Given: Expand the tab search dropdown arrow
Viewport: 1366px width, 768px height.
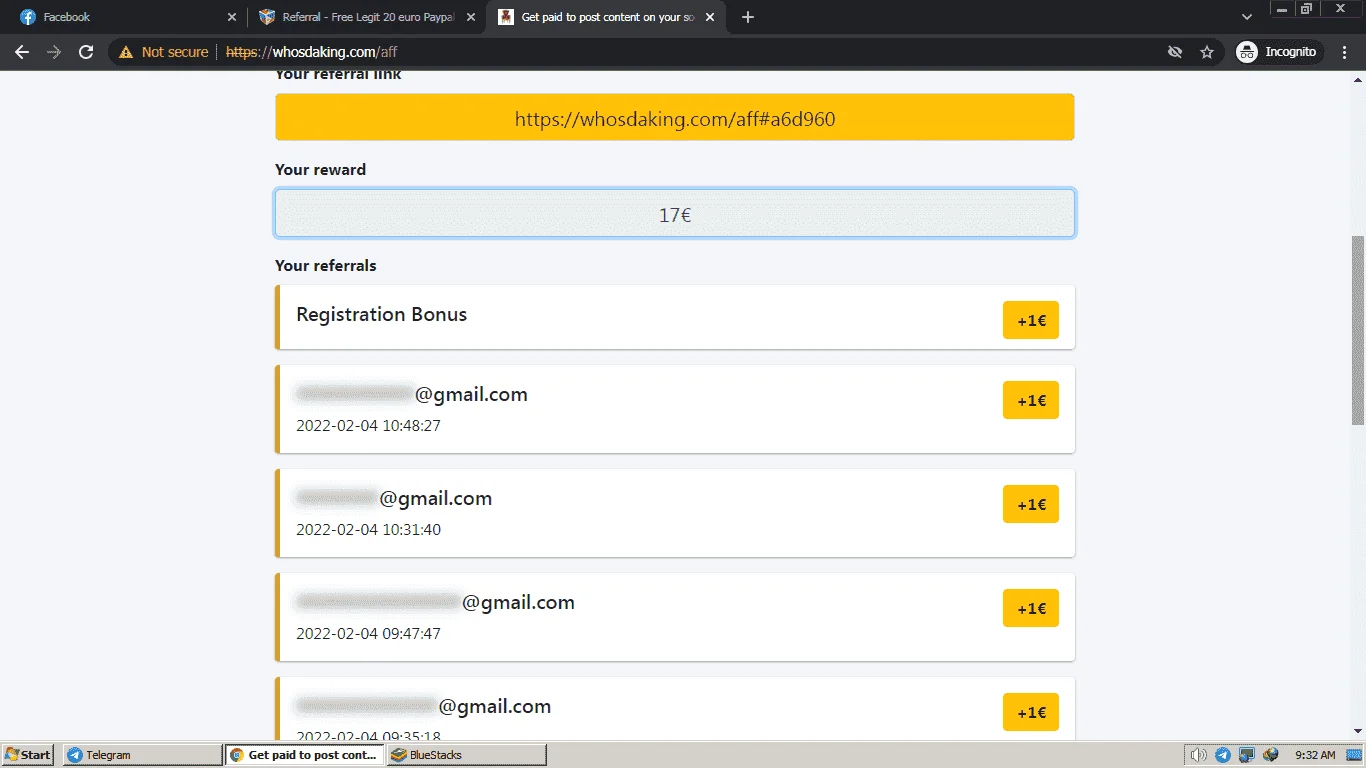Looking at the screenshot, I should 1246,17.
